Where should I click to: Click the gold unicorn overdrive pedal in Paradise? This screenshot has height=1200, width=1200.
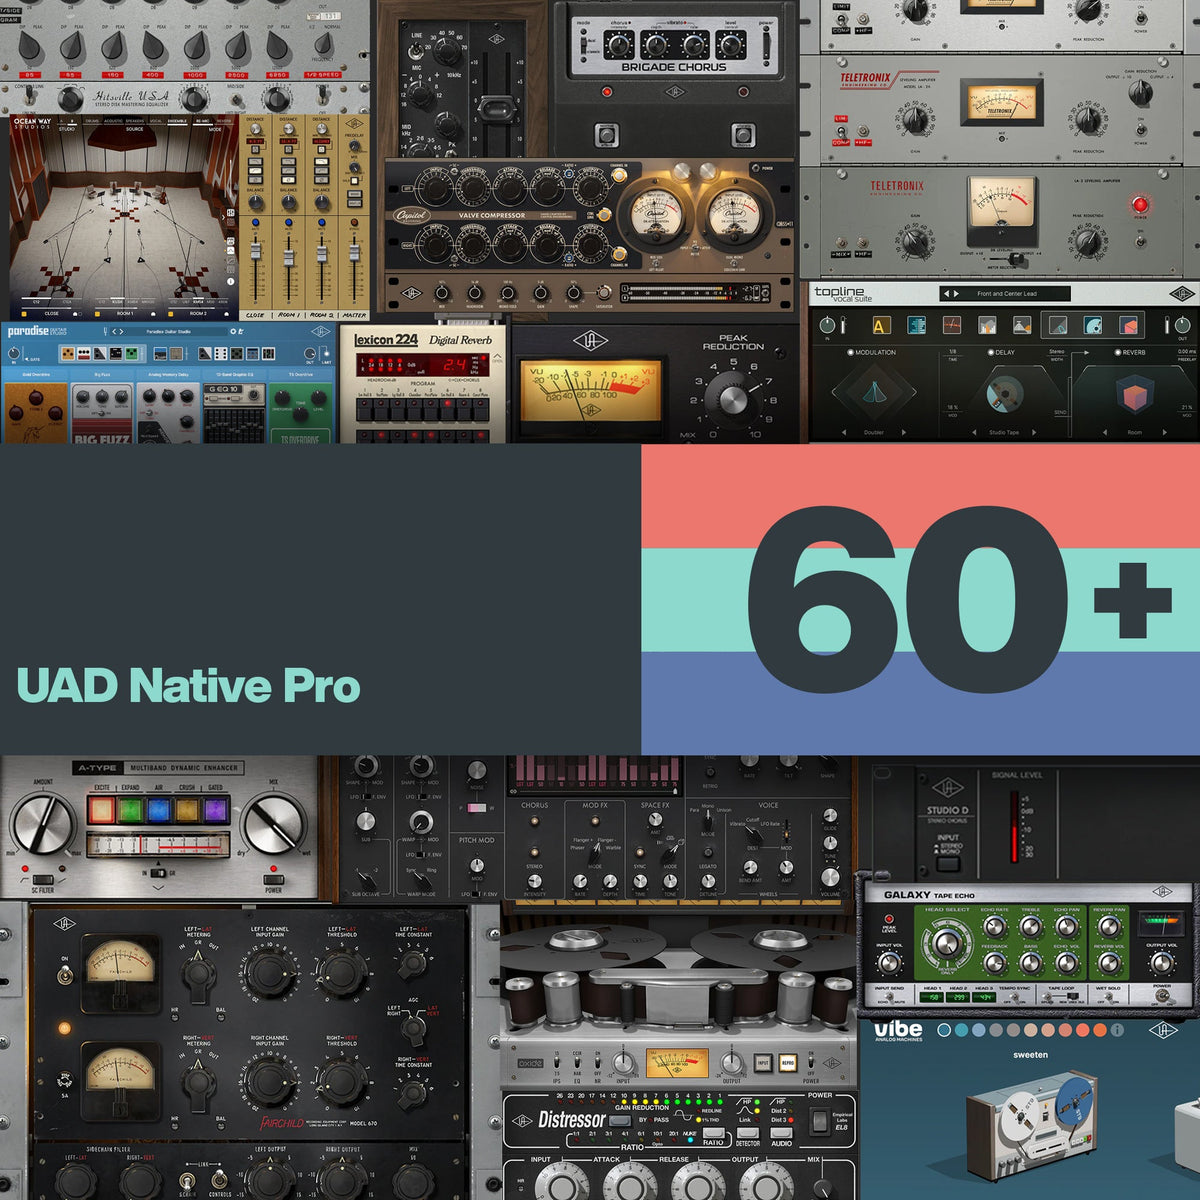coord(34,413)
